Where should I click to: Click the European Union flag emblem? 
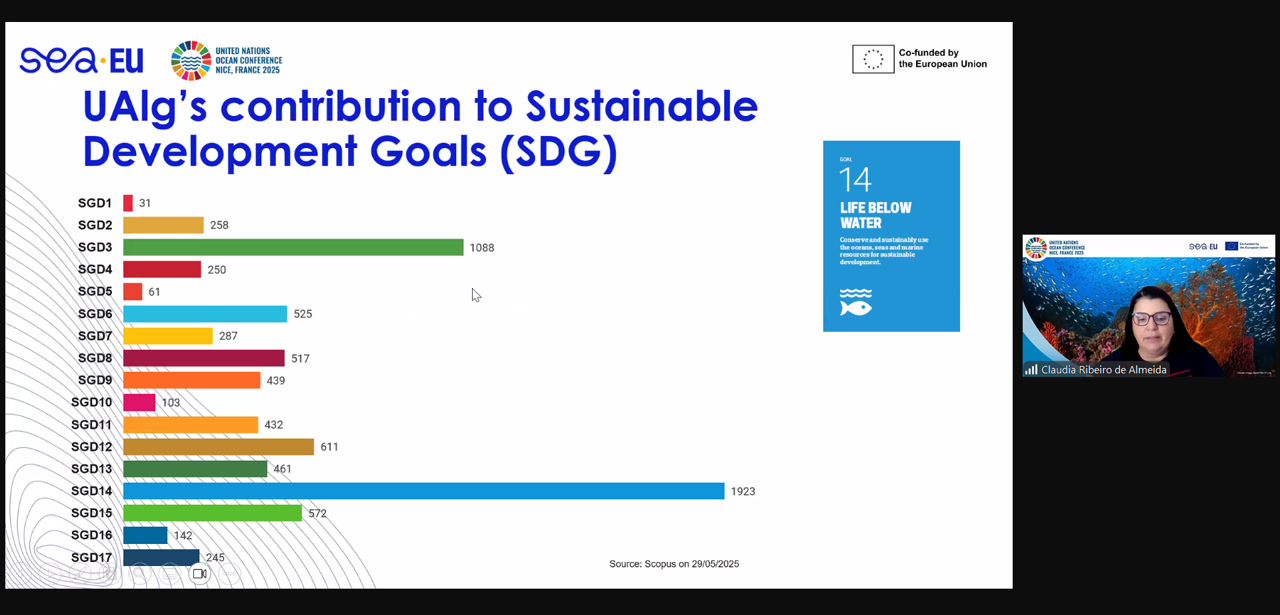coord(873,59)
